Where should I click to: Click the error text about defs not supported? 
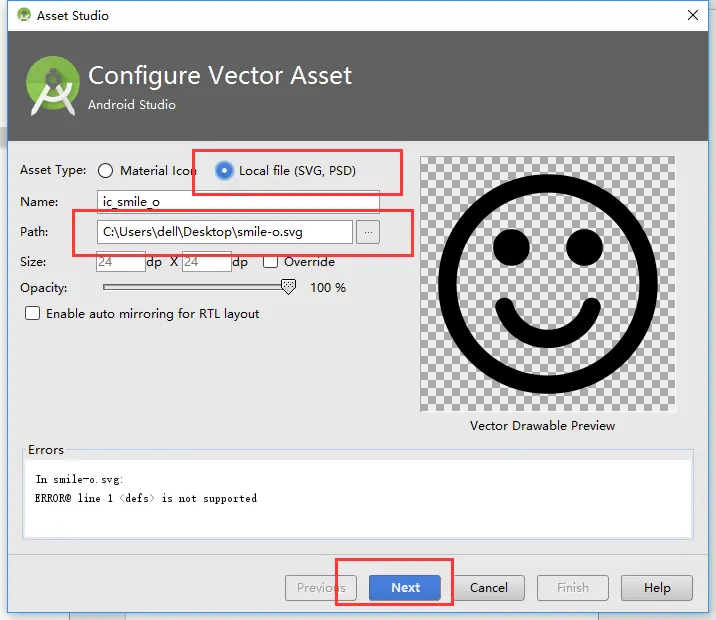click(x=146, y=498)
